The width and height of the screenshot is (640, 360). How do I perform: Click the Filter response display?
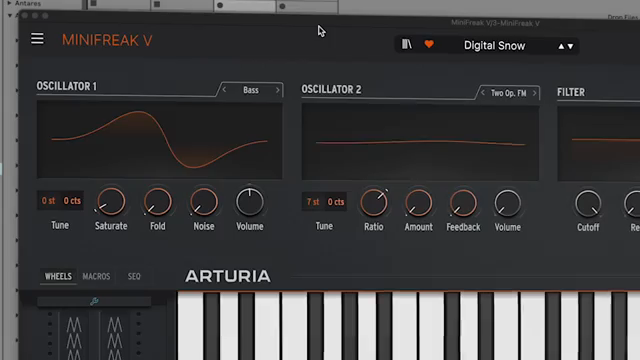coord(598,143)
